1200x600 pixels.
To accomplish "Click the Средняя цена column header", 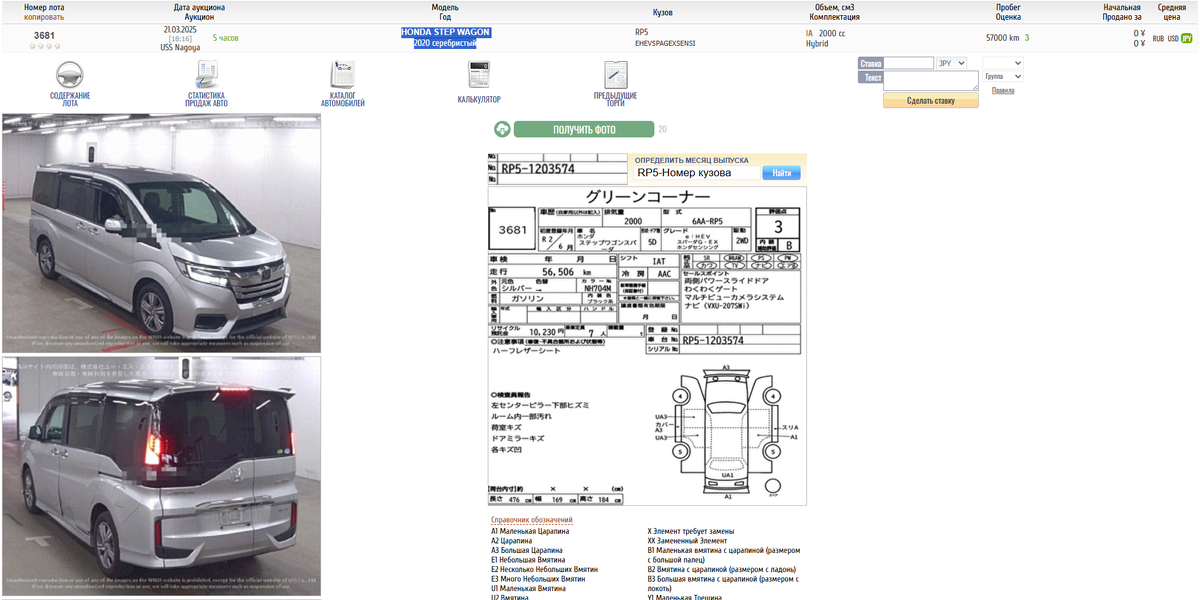I will point(1172,12).
